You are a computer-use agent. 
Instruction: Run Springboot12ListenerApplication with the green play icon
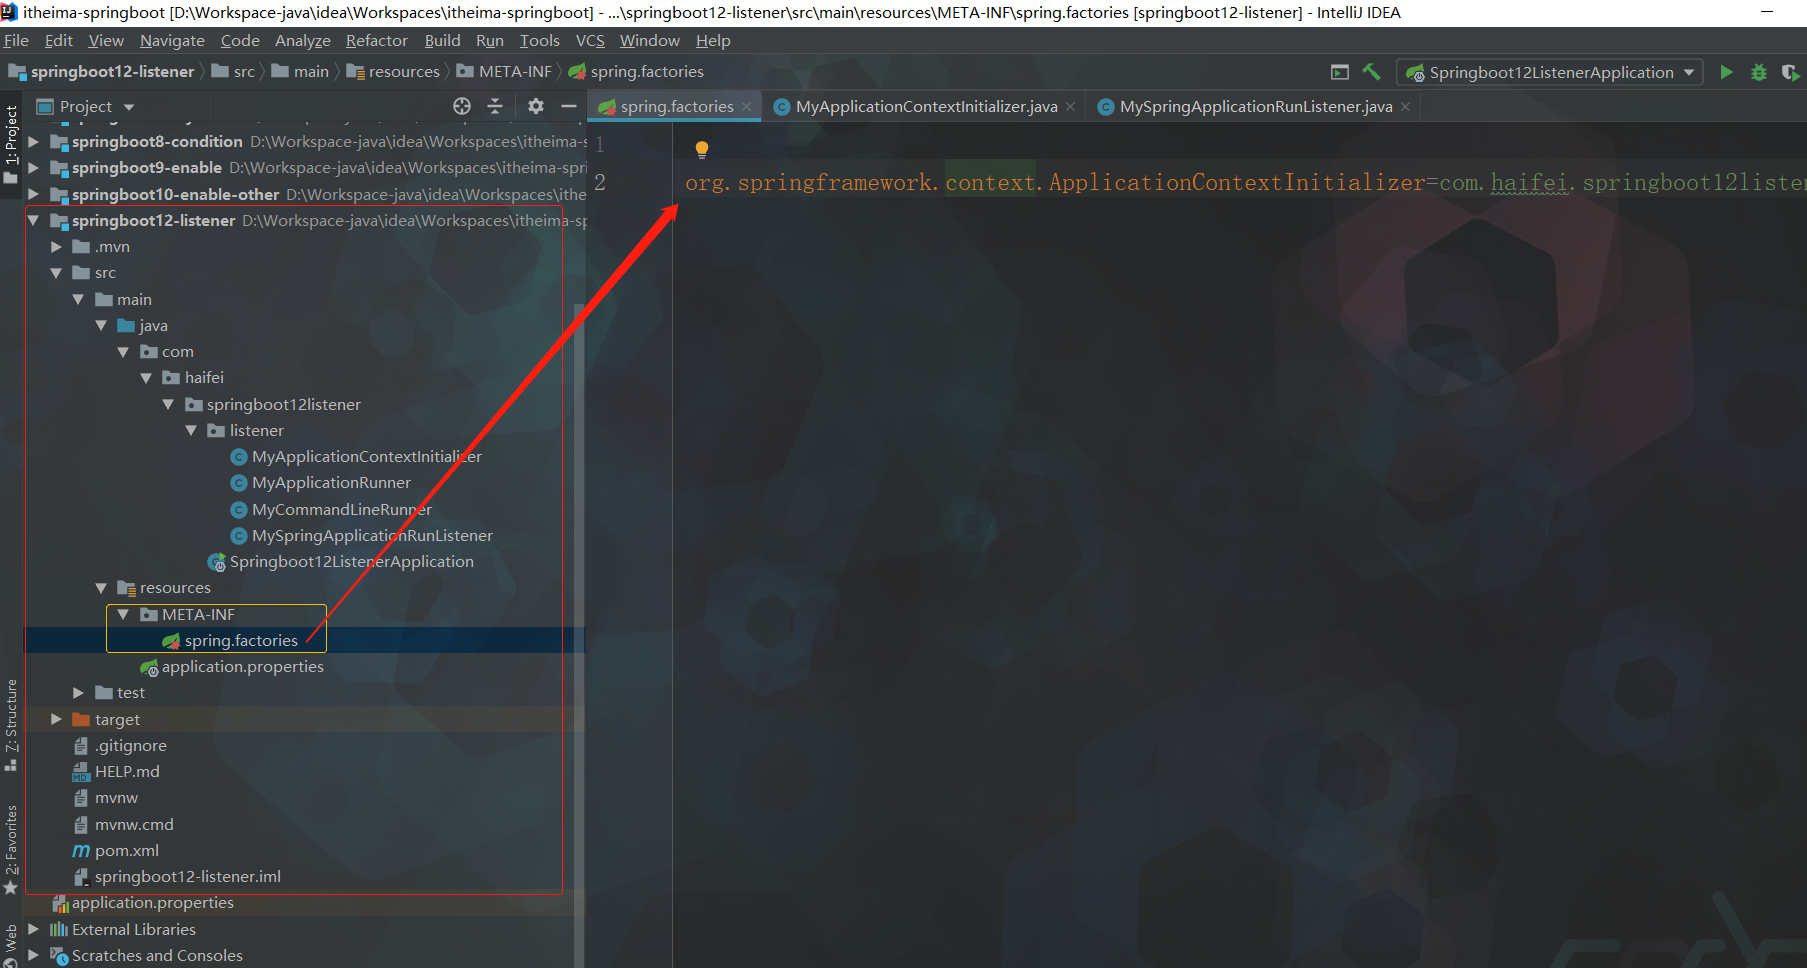point(1726,72)
